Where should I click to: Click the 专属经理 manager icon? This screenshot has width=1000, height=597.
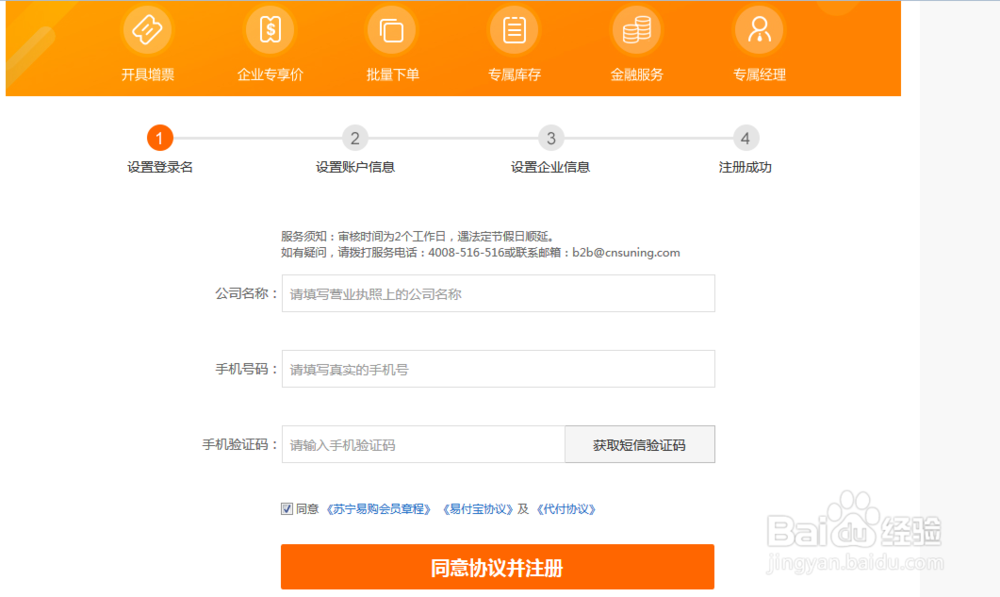pyautogui.click(x=759, y=29)
